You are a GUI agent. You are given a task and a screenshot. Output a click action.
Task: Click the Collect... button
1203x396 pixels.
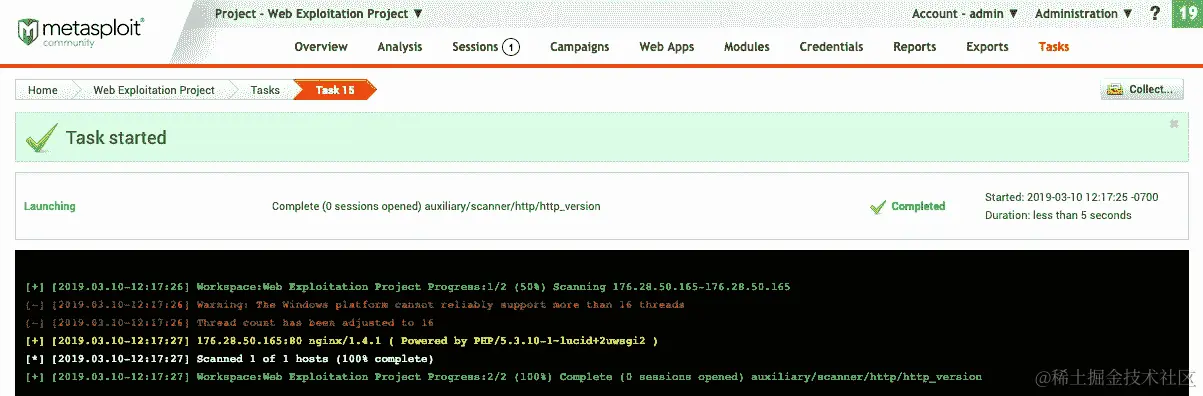tap(1141, 90)
